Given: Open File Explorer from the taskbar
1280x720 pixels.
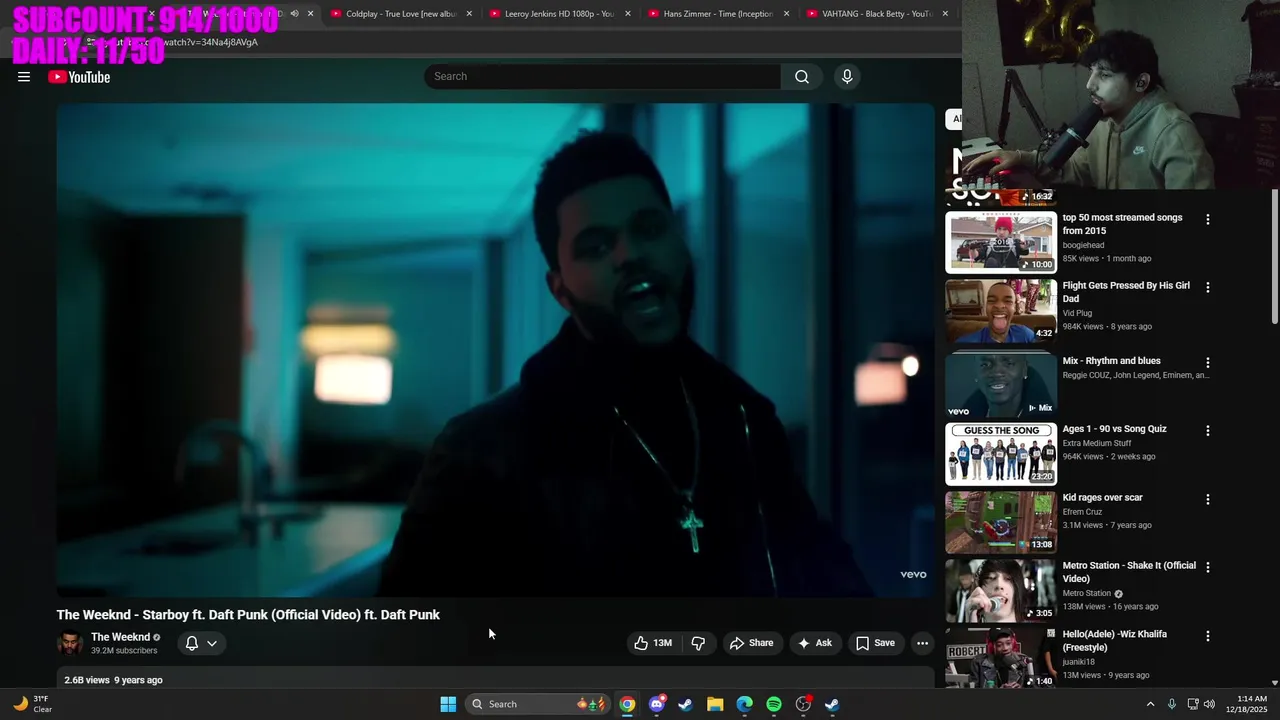Looking at the screenshot, I should [x=715, y=704].
